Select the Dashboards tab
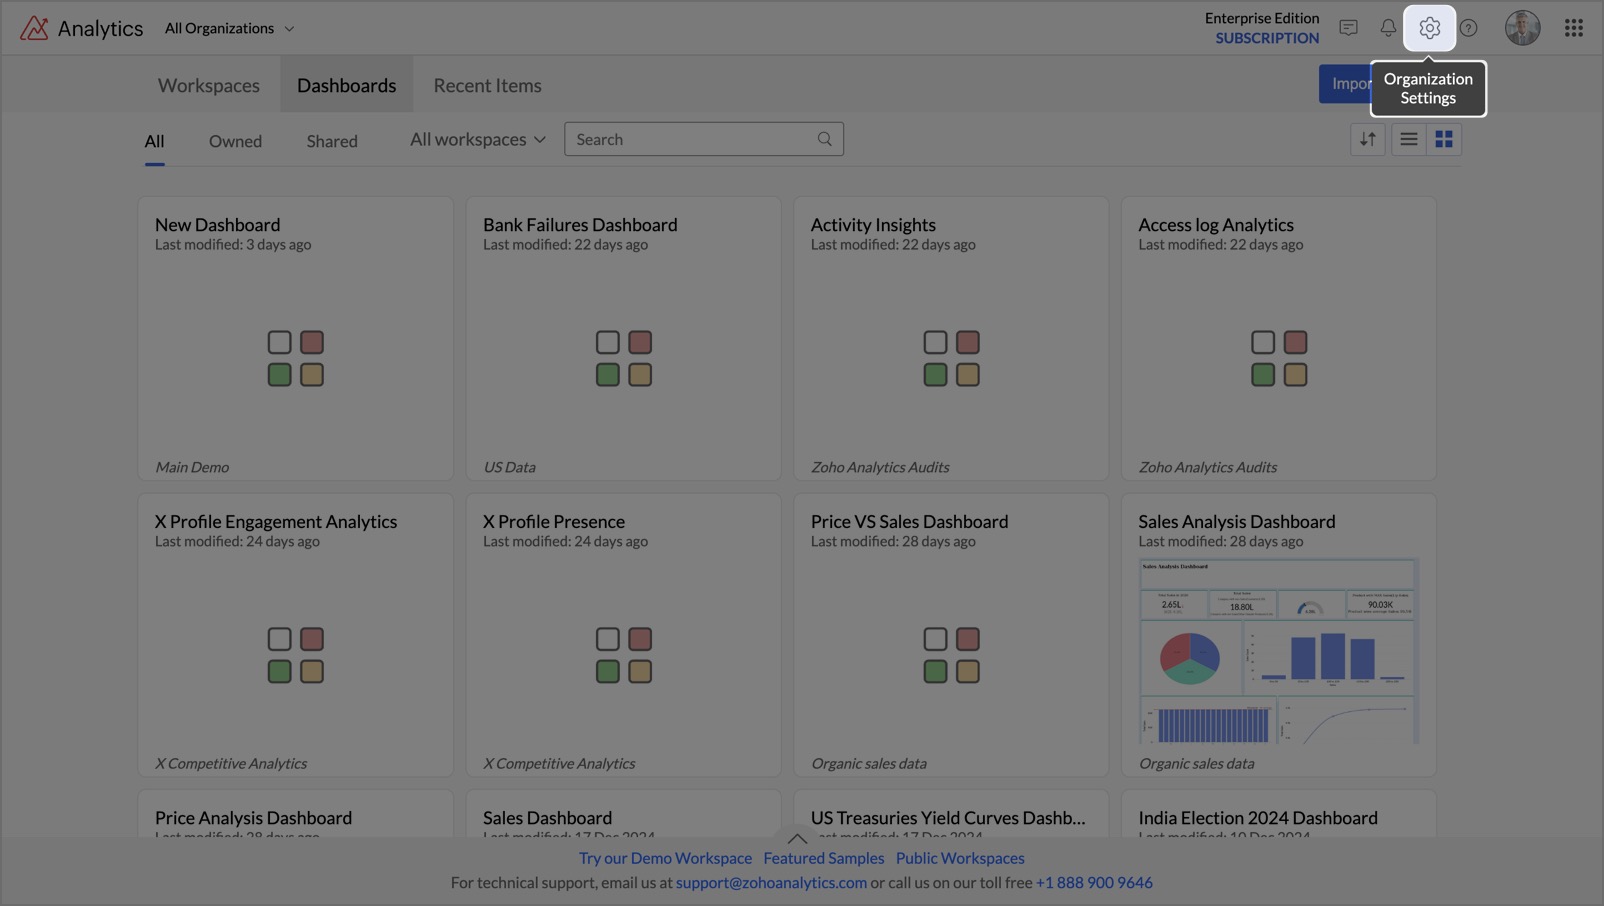Viewport: 1604px width, 906px height. [x=347, y=85]
